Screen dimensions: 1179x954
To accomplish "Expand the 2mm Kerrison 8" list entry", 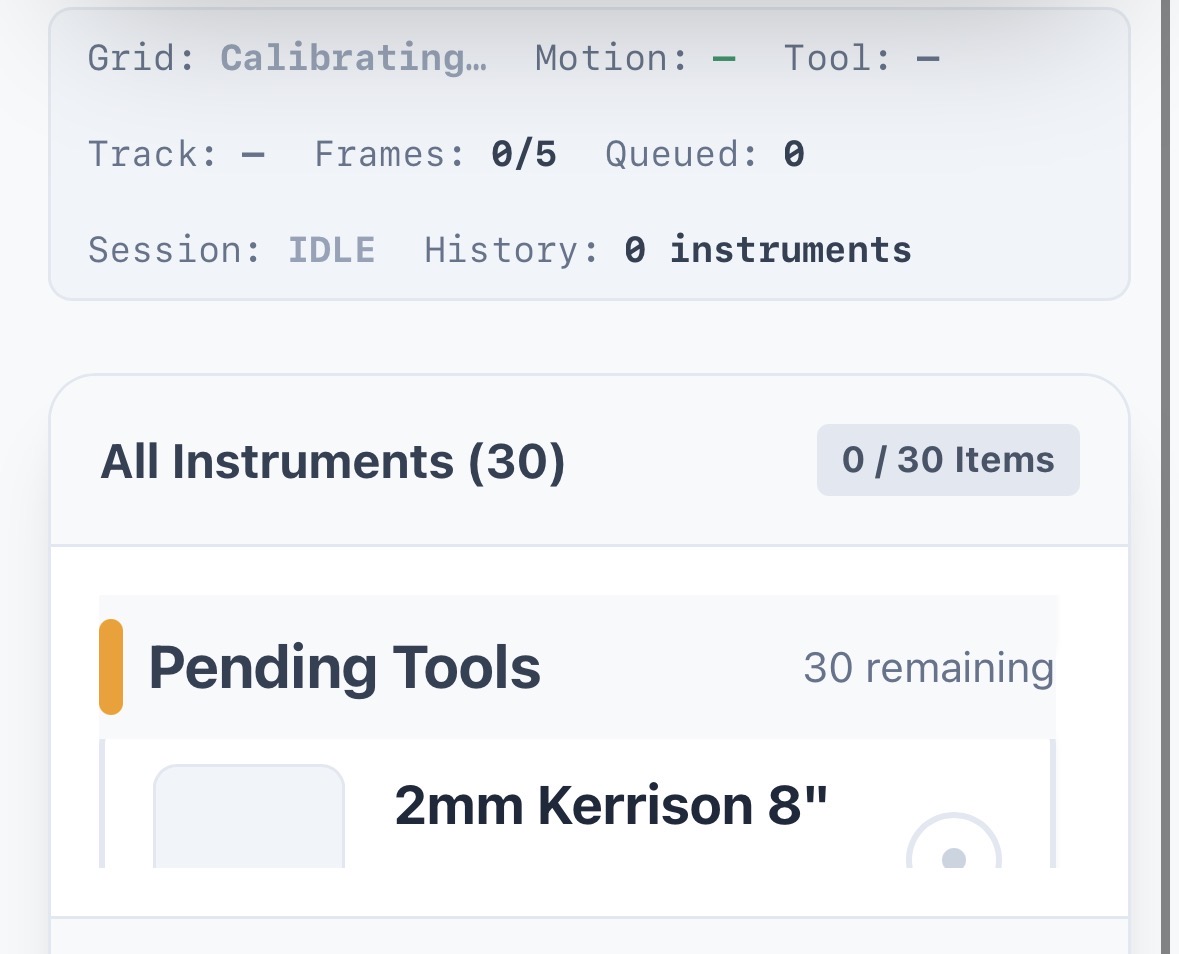I will coord(611,805).
